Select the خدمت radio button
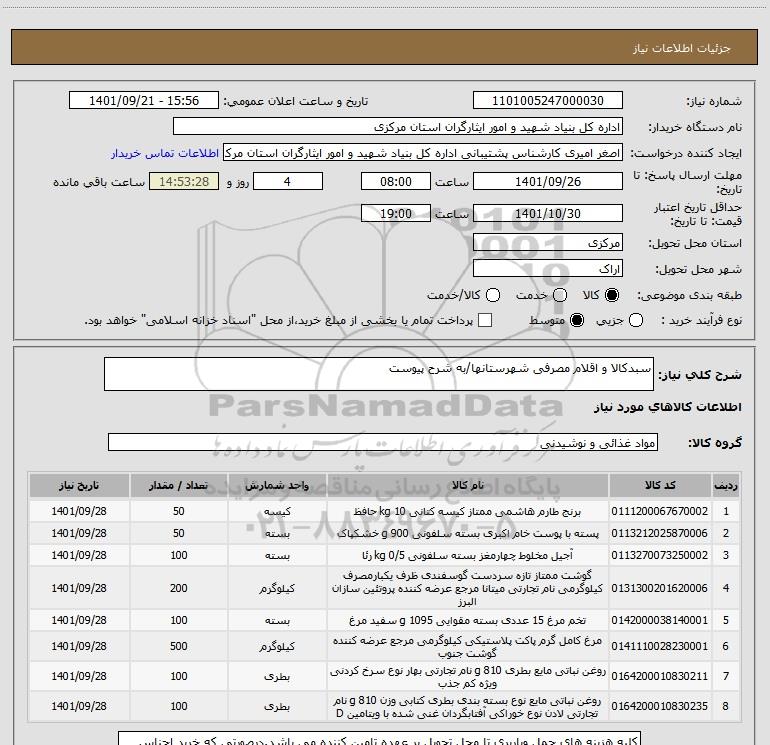This screenshot has height=745, width=770. click(x=560, y=295)
